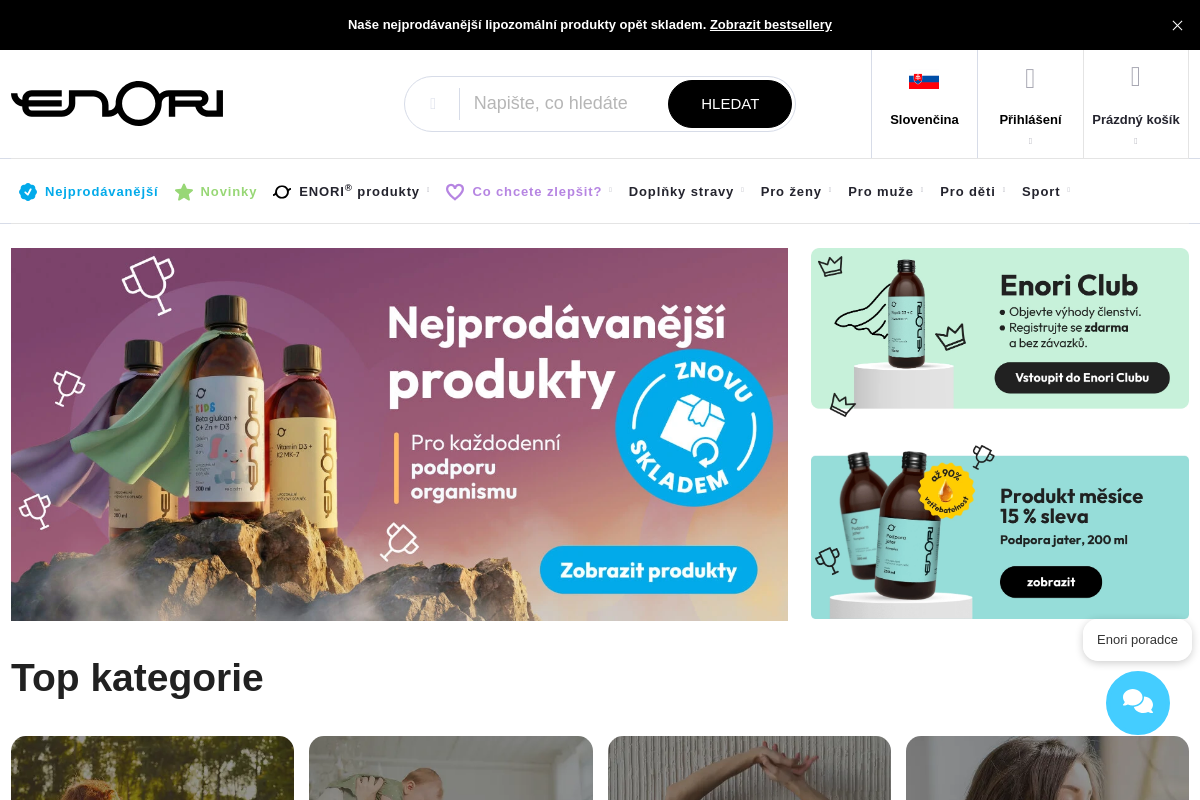
Task: Click the ENORI logo
Action: 117,103
